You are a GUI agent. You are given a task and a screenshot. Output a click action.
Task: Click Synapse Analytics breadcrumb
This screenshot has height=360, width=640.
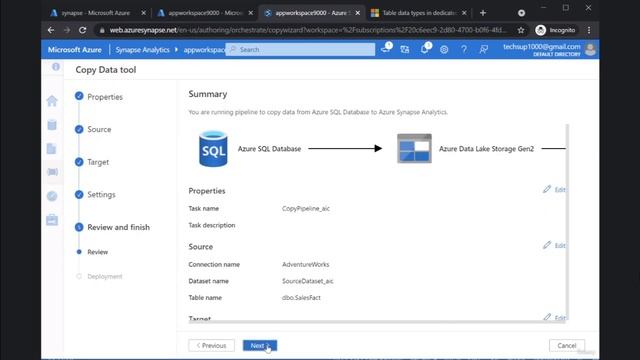142,49
